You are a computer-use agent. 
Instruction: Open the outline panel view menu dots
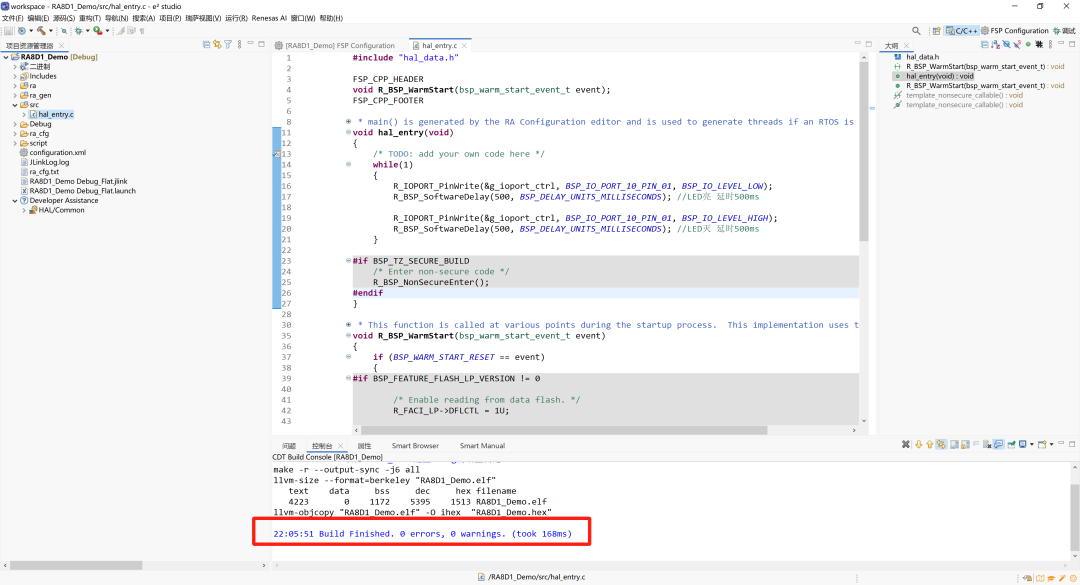click(x=1050, y=45)
